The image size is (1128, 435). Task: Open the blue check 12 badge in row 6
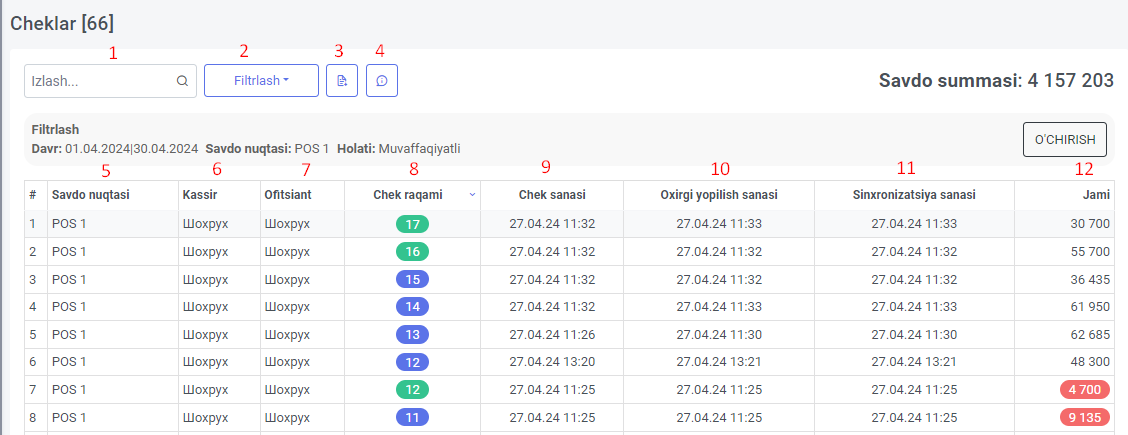point(412,362)
